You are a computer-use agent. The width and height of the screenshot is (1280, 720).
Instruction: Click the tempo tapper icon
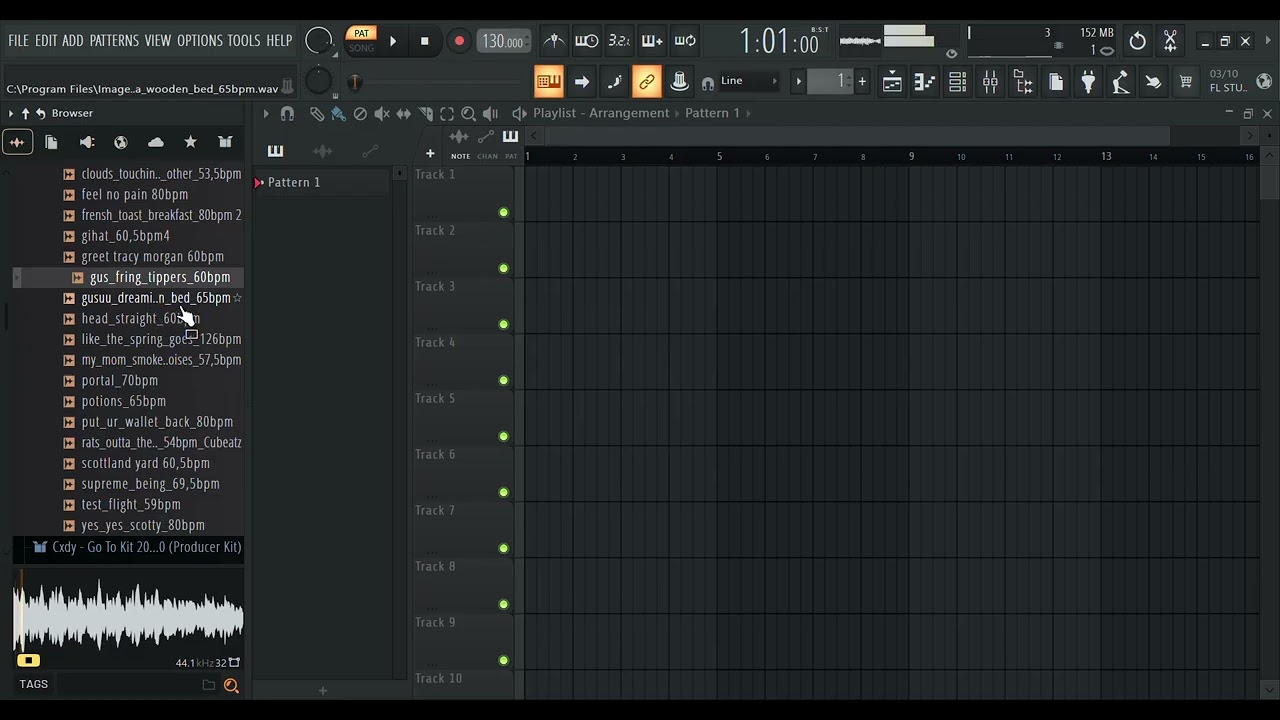coord(1121,82)
